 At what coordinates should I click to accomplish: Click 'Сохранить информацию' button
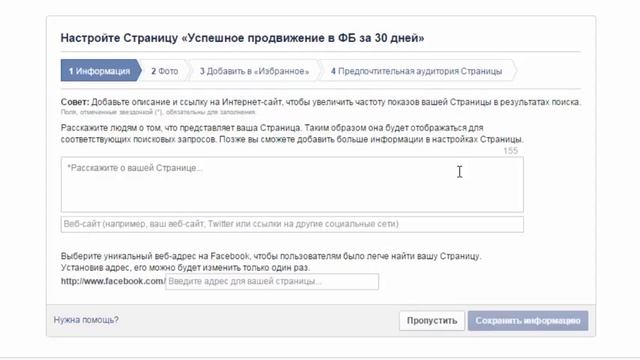(x=528, y=321)
